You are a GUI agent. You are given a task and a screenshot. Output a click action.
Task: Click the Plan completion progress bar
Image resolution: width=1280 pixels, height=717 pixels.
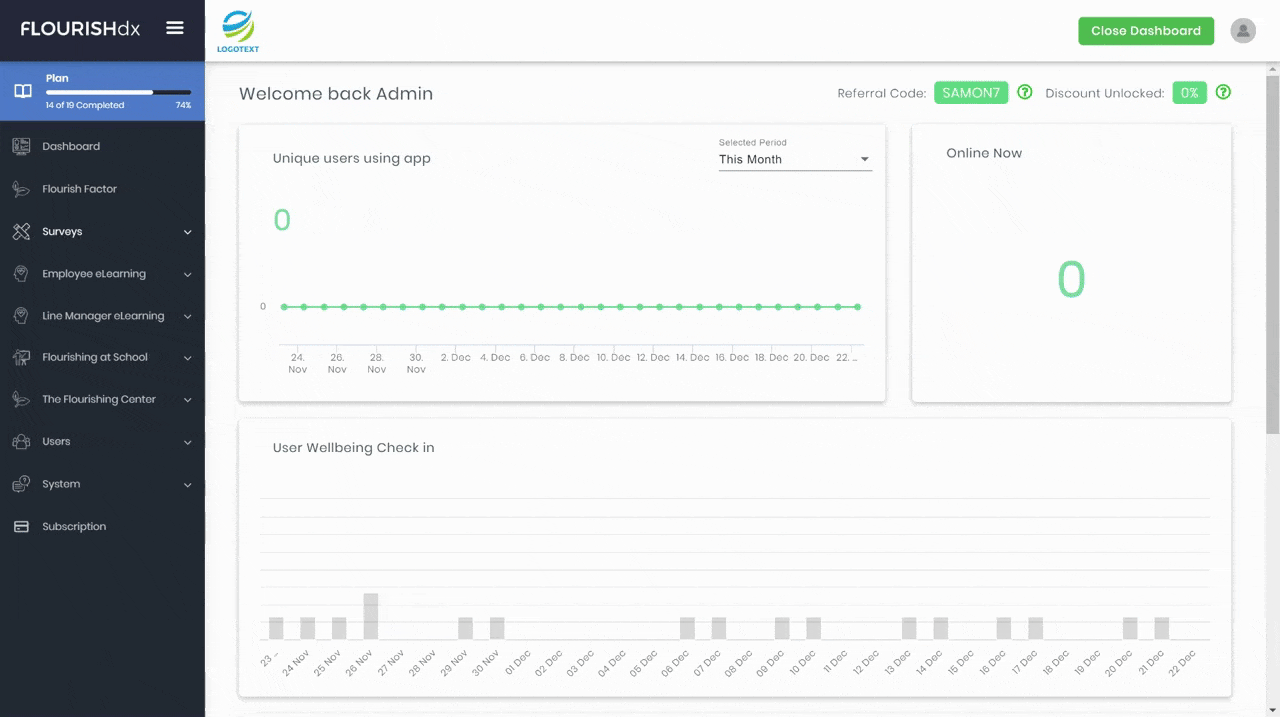pyautogui.click(x=118, y=92)
